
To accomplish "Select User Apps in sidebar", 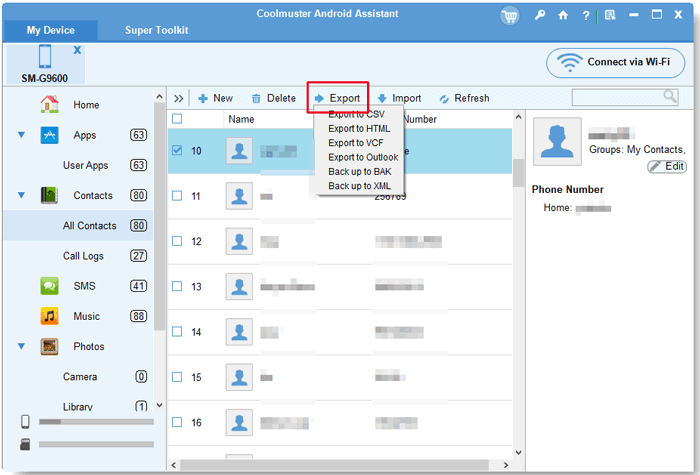I will [x=85, y=165].
